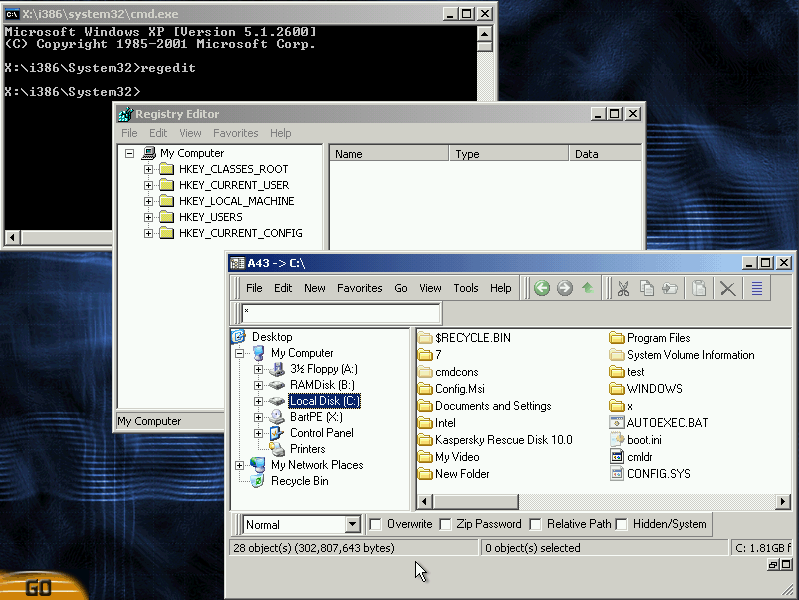Select the RAMDisk (B:) drive icon
This screenshot has height=600, width=799.
click(277, 385)
